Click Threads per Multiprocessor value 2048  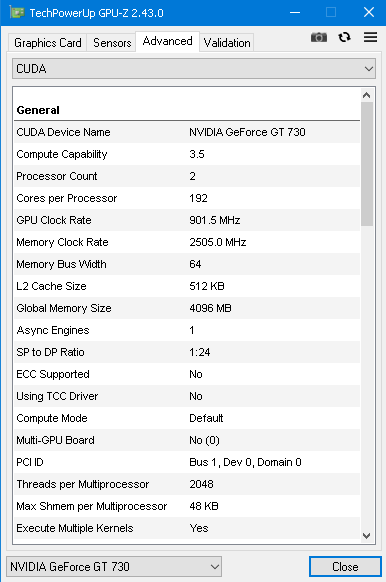(x=201, y=484)
